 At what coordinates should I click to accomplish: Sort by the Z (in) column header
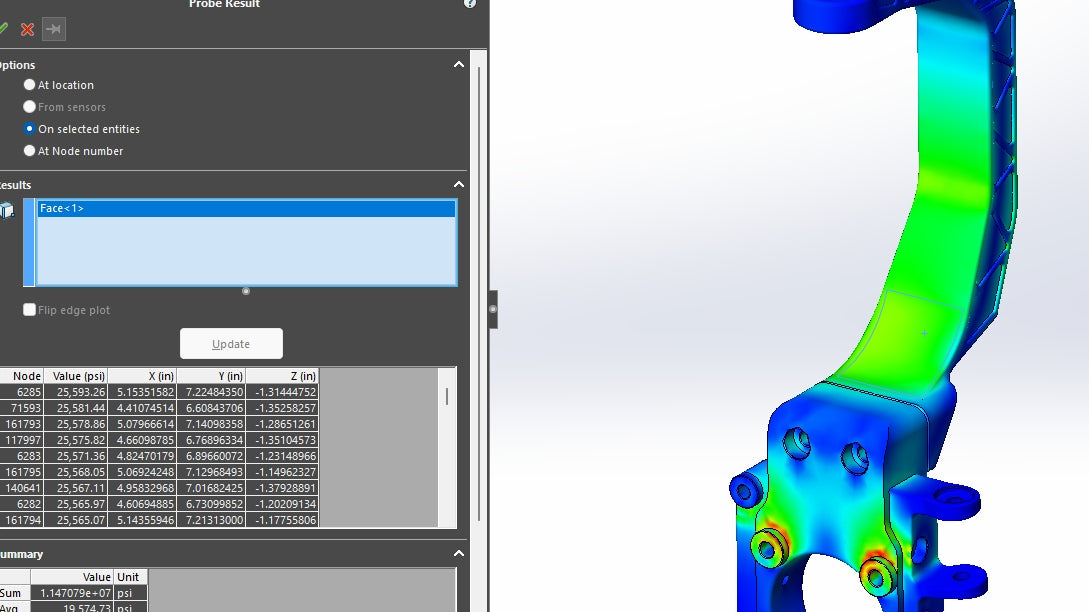pos(283,376)
